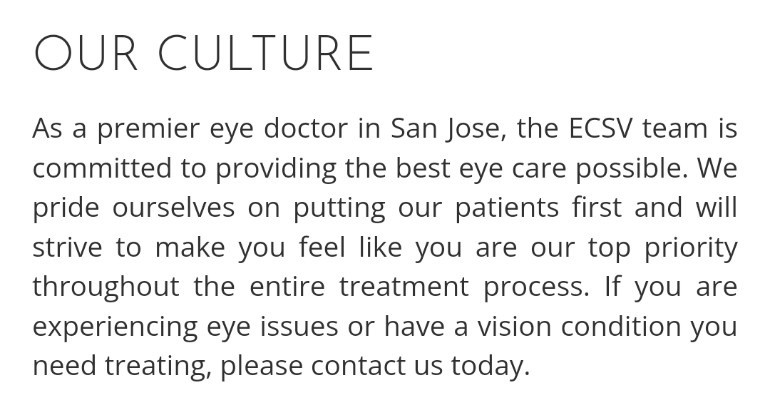
Task: Click the OUR CULTURE heading
Action: (203, 54)
